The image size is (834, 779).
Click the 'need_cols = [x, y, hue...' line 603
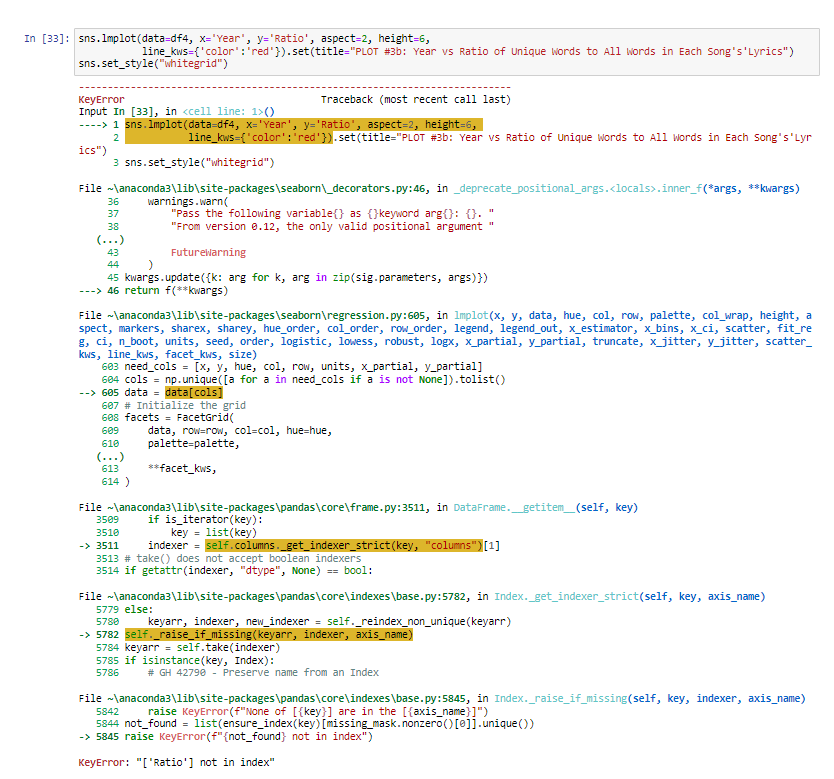pyautogui.click(x=303, y=367)
